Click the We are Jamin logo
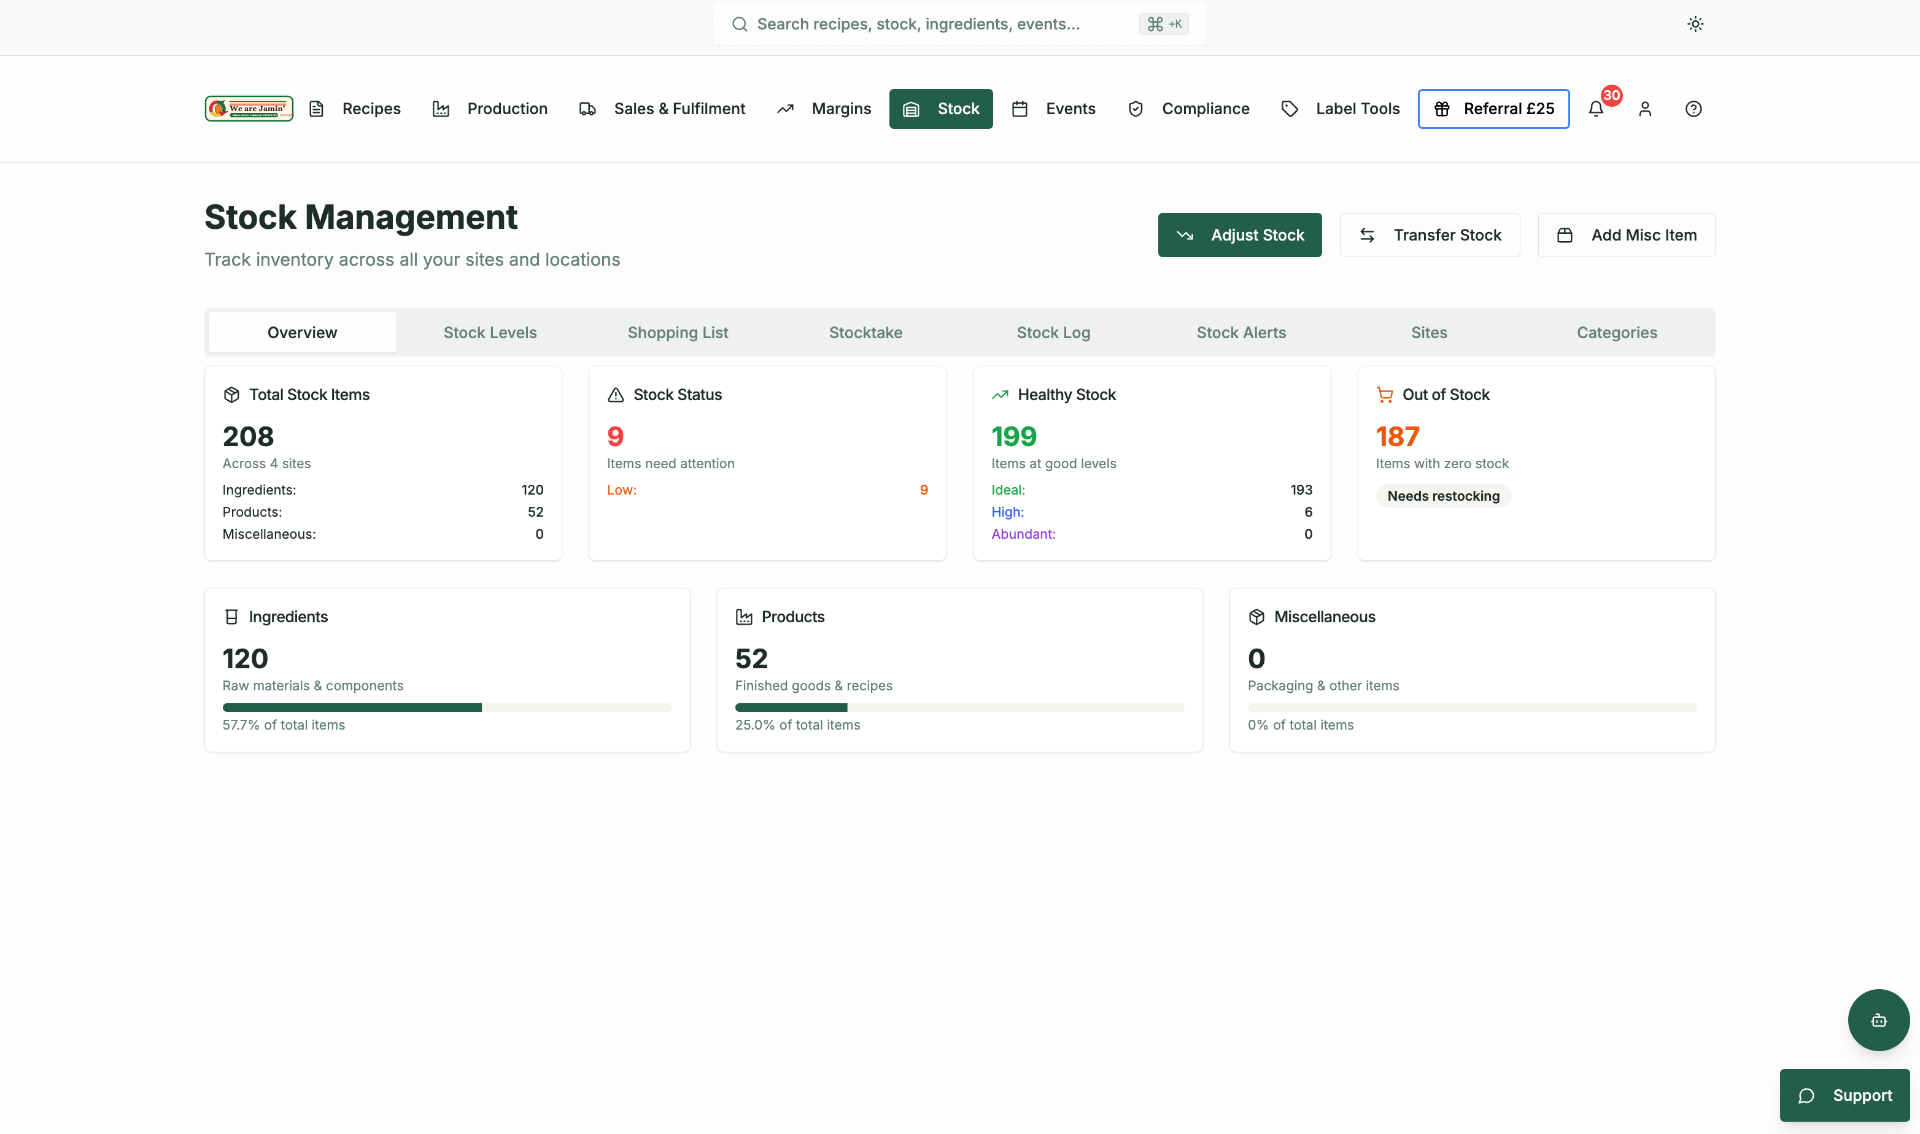 (249, 108)
